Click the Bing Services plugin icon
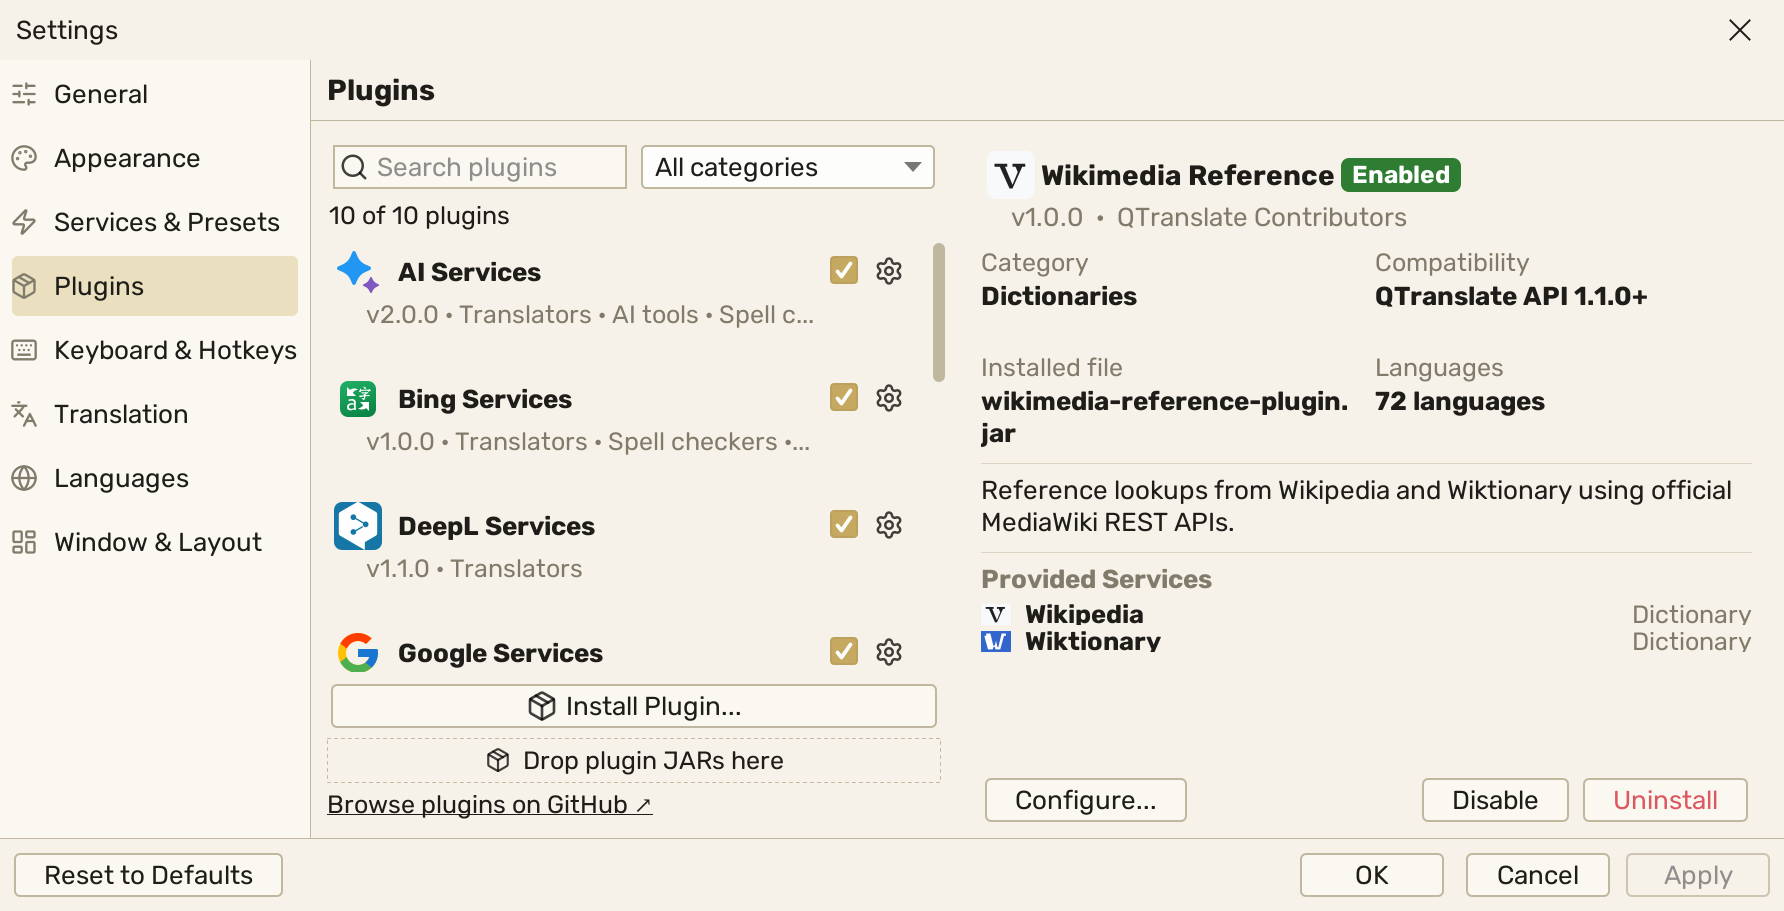Viewport: 1784px width, 911px height. pyautogui.click(x=357, y=399)
